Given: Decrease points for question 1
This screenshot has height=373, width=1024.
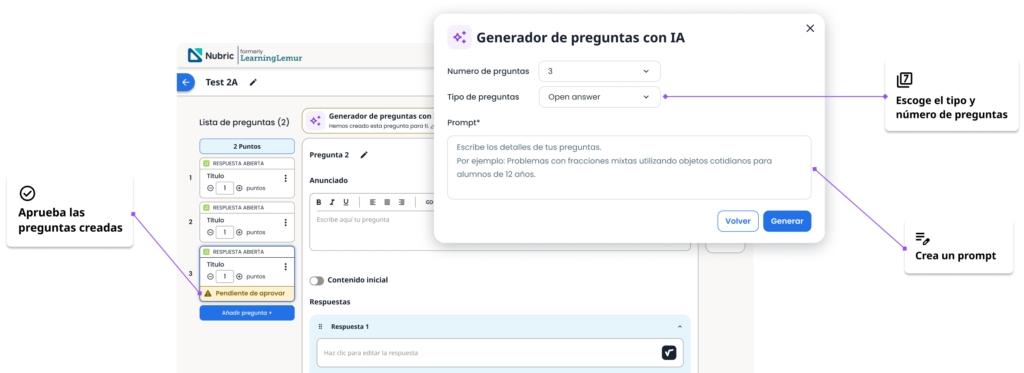Looking at the screenshot, I should 210,188.
